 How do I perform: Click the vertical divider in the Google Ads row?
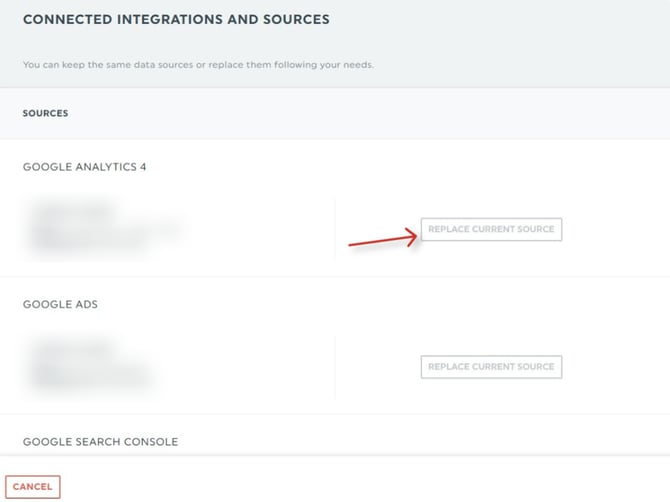tap(335, 366)
